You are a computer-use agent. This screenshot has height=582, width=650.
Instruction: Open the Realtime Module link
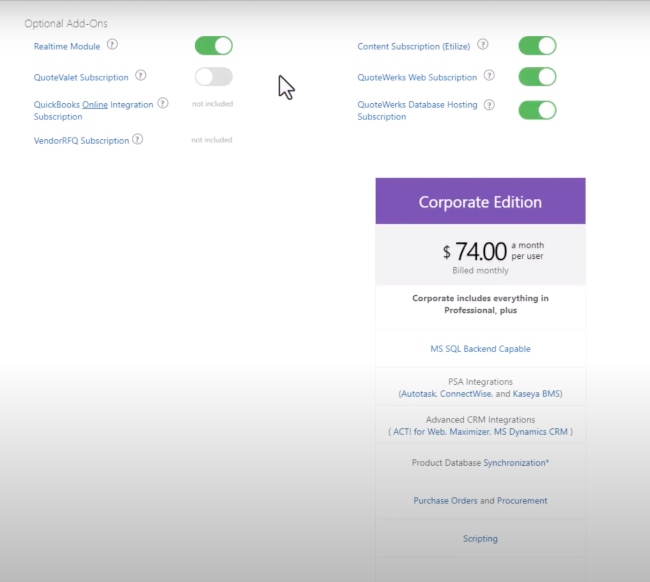click(67, 46)
